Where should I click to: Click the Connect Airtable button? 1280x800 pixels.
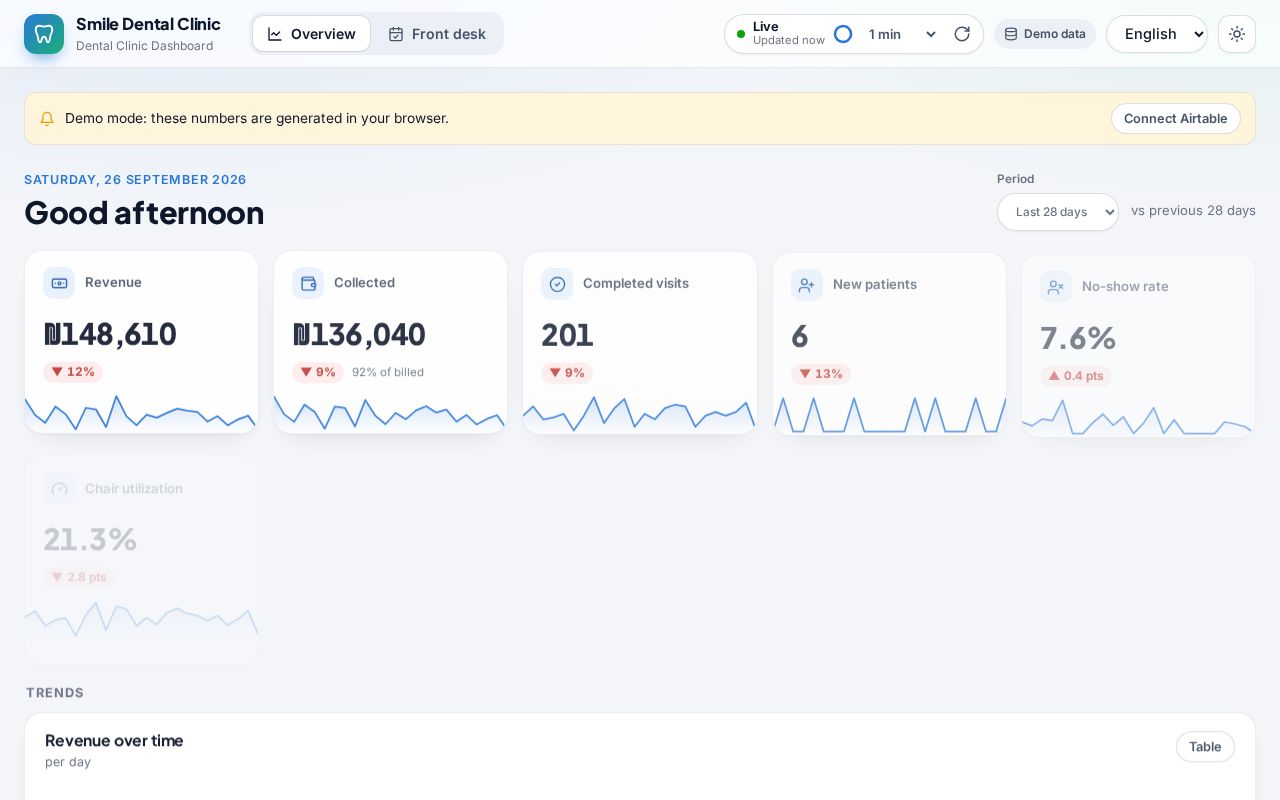(x=1176, y=119)
